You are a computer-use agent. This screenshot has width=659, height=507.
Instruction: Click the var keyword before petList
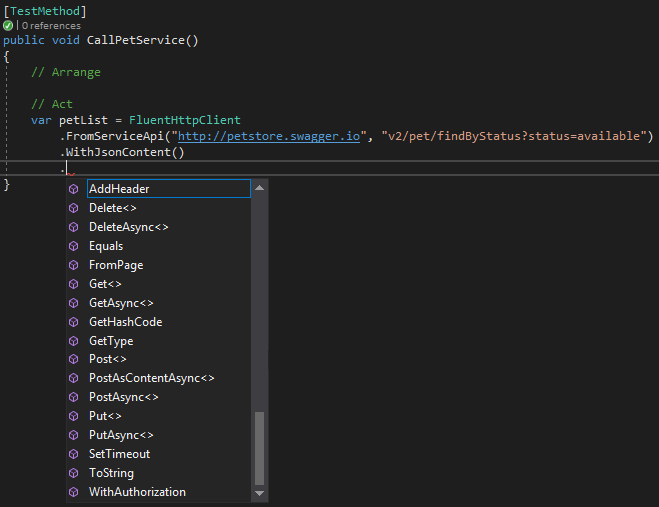point(41,120)
